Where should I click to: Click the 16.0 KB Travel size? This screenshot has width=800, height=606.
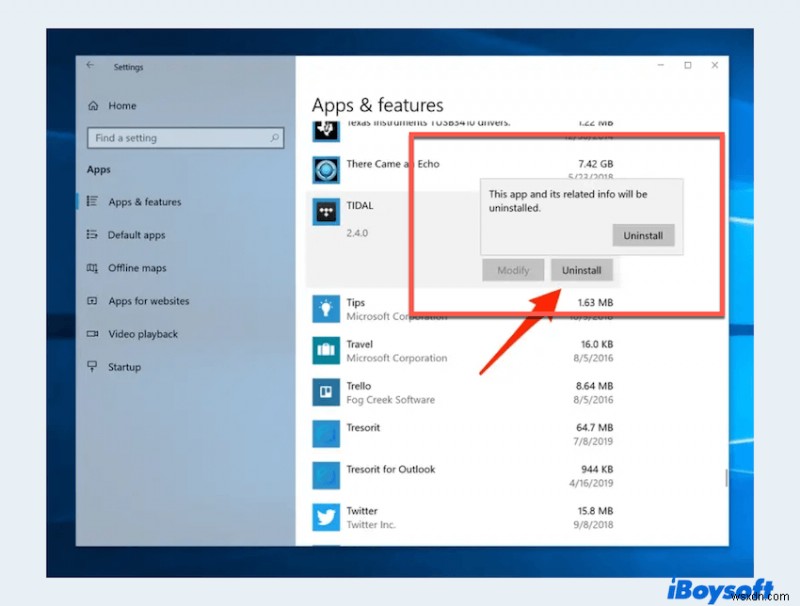click(x=597, y=344)
